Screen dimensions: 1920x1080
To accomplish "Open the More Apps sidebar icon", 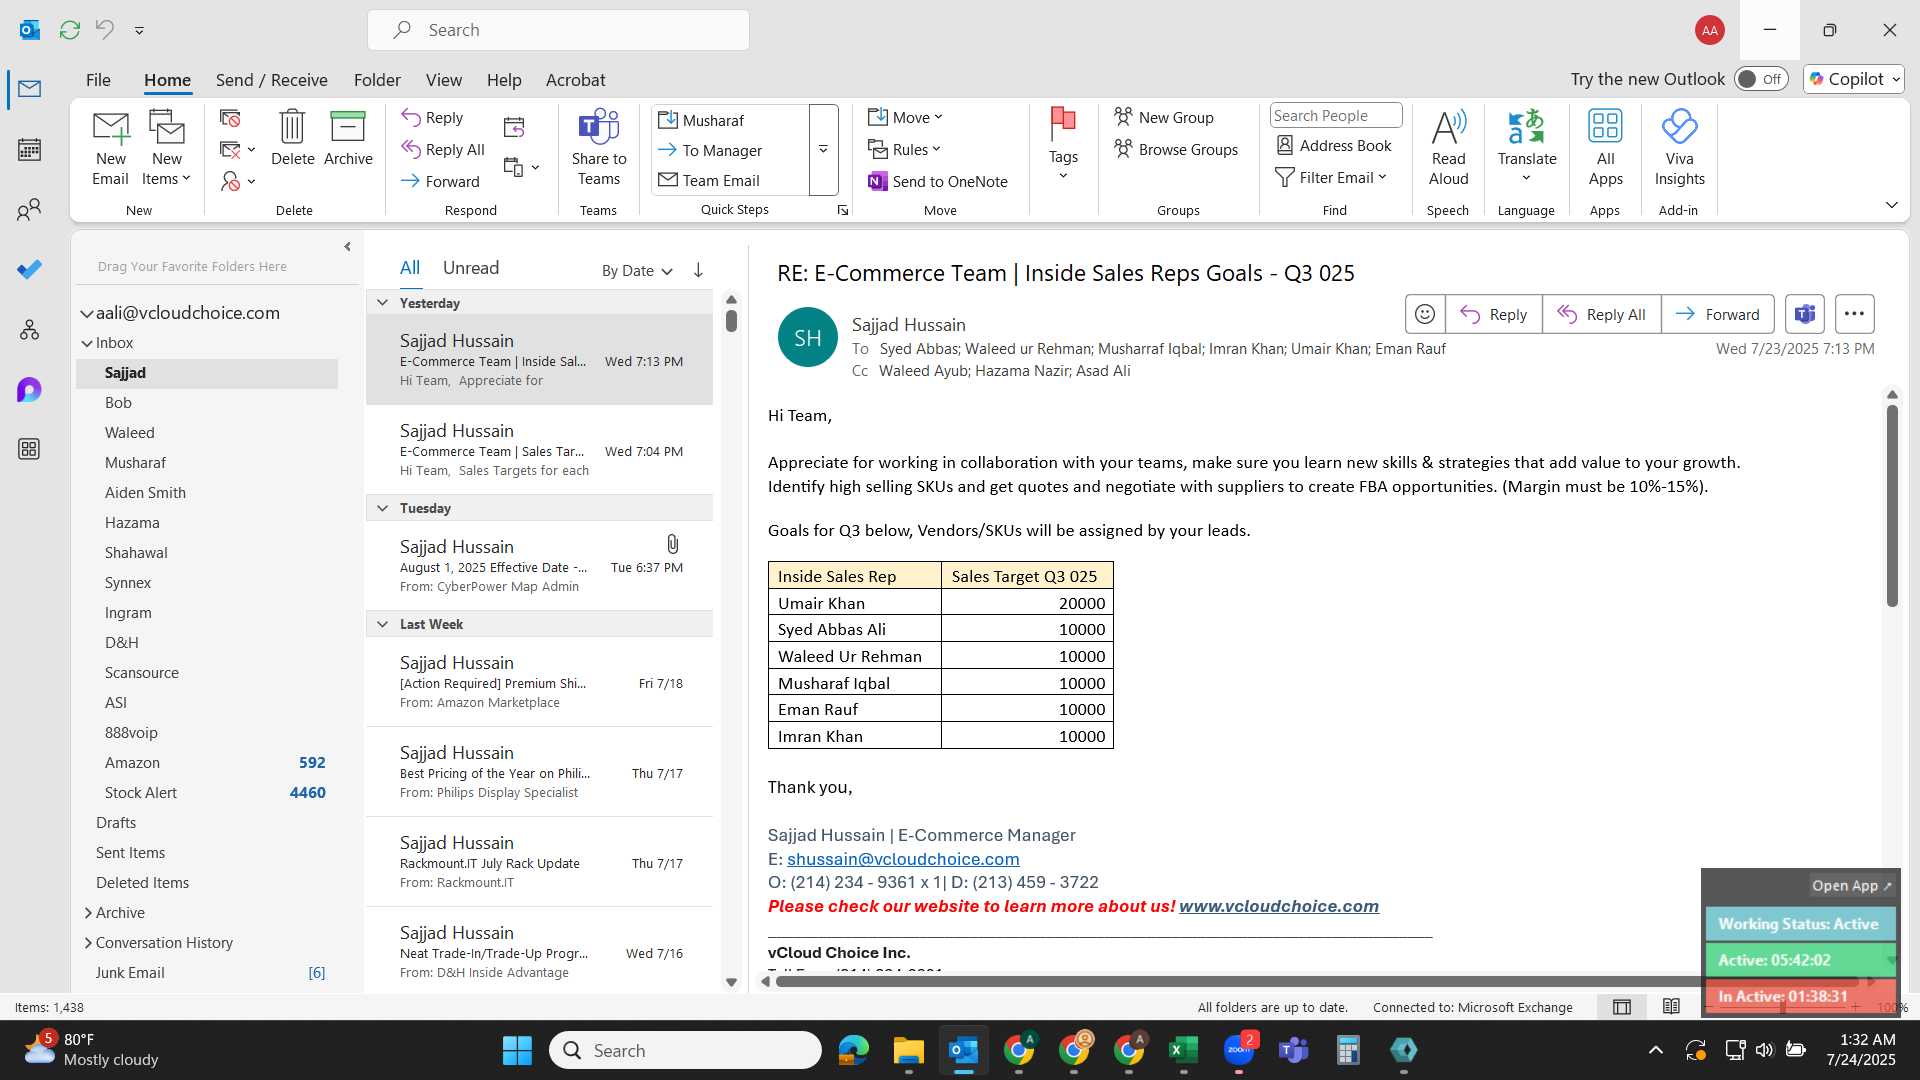I will (x=29, y=449).
